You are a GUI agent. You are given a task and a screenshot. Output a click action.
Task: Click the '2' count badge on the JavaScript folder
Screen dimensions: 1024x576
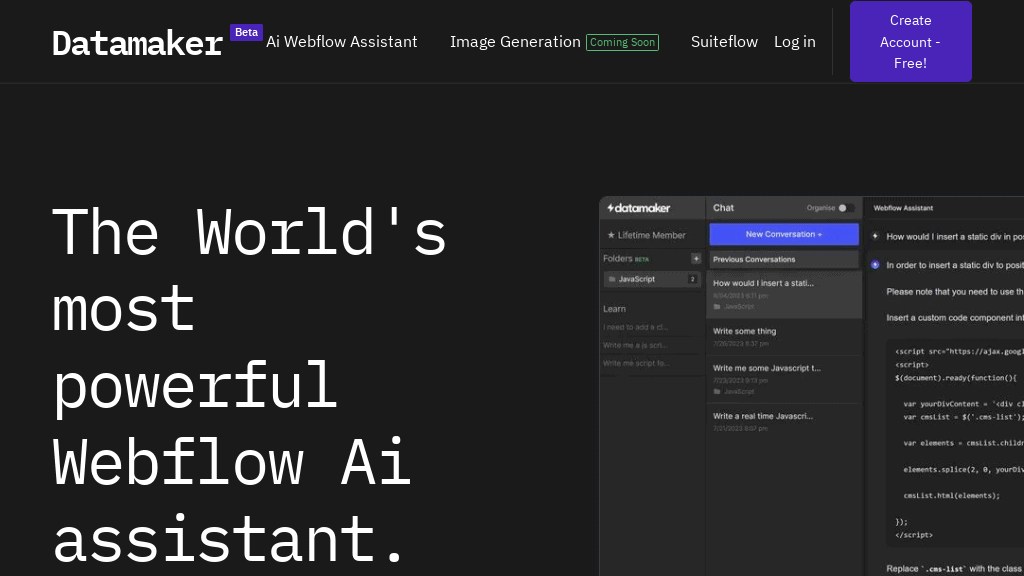tap(692, 279)
